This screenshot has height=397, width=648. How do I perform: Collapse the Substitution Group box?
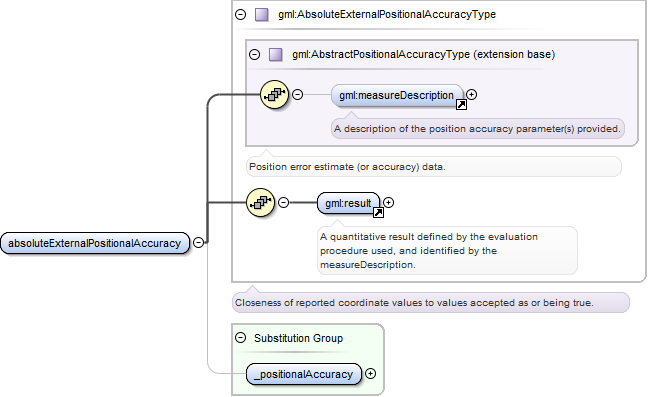241,338
